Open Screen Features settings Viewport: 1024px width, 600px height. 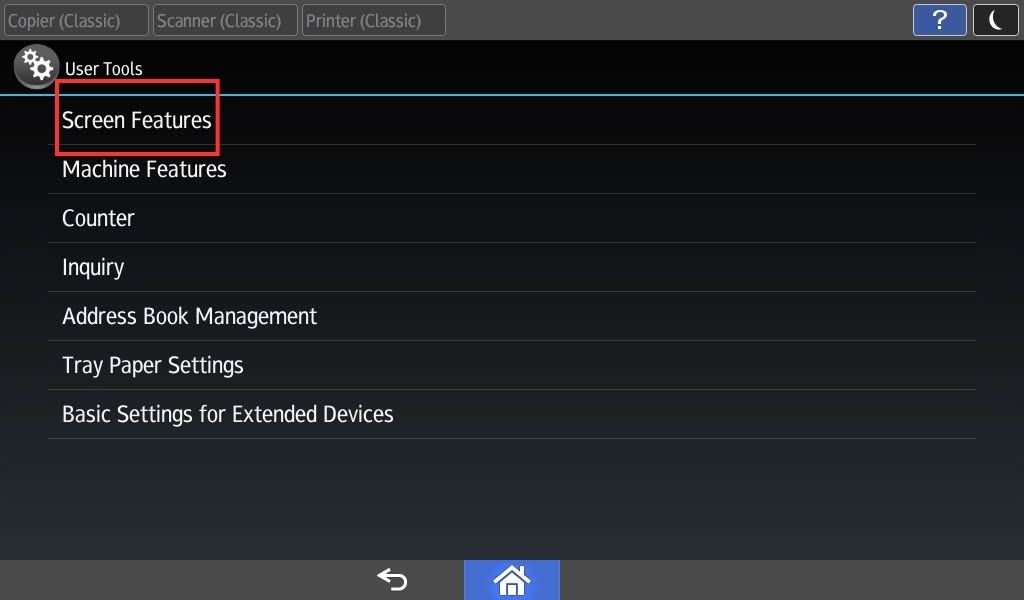tap(512, 120)
